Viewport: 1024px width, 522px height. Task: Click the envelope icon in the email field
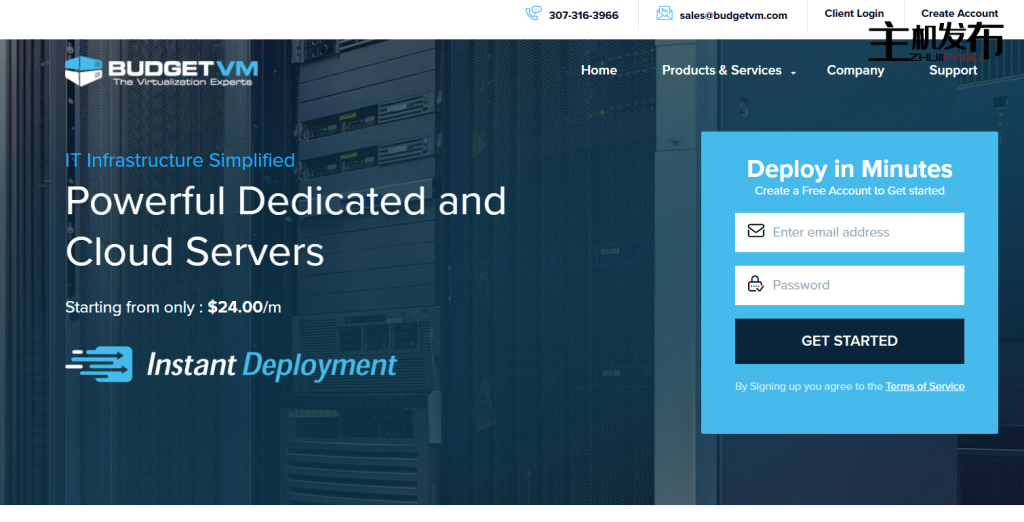pyautogui.click(x=756, y=232)
